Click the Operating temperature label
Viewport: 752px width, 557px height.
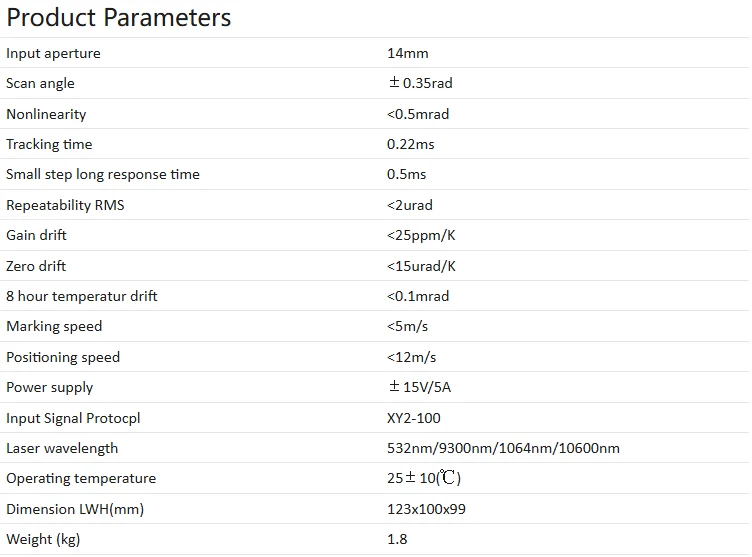pyautogui.click(x=81, y=478)
